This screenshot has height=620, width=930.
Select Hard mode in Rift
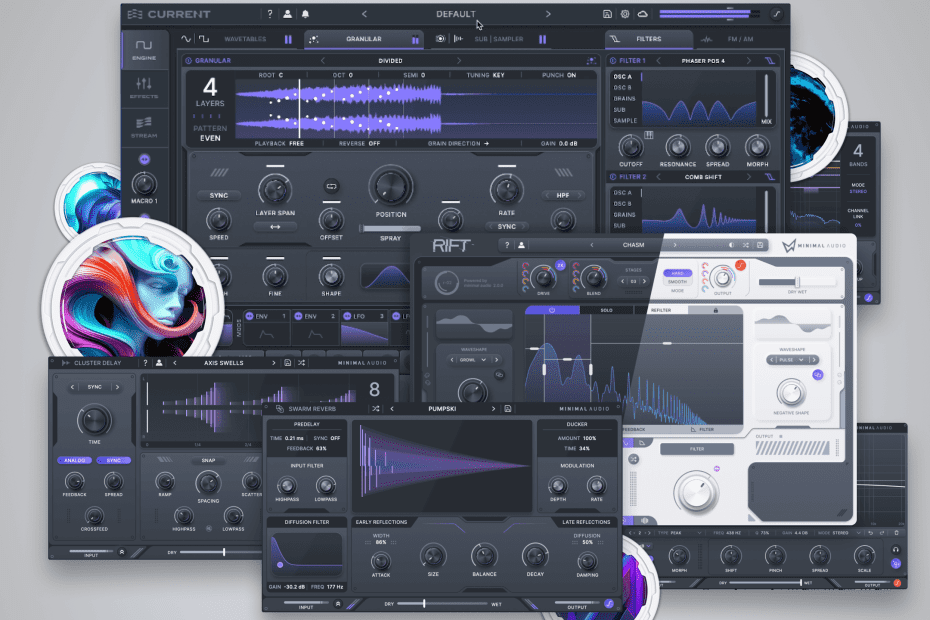[679, 272]
